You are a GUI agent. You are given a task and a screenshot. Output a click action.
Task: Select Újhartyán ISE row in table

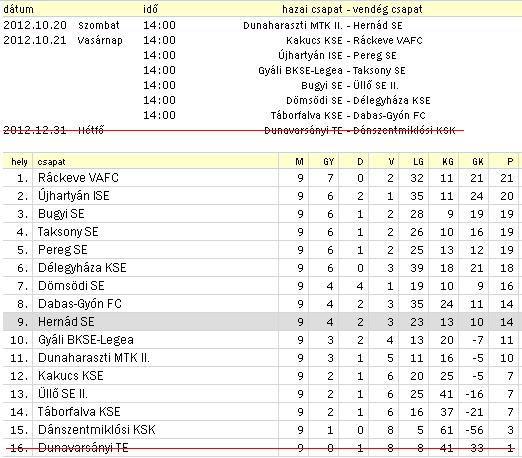click(261, 196)
